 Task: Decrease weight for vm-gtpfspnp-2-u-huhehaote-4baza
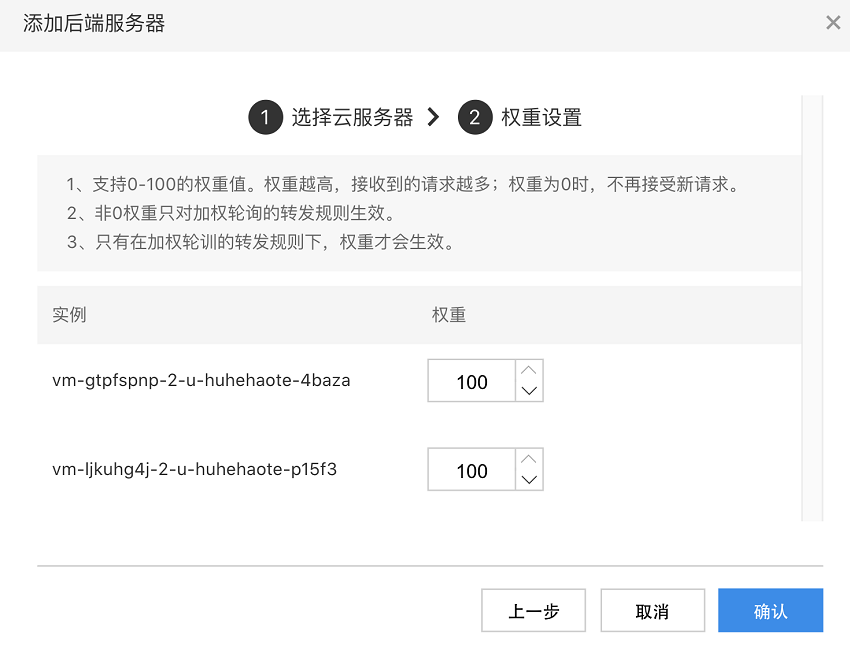pyautogui.click(x=530, y=391)
